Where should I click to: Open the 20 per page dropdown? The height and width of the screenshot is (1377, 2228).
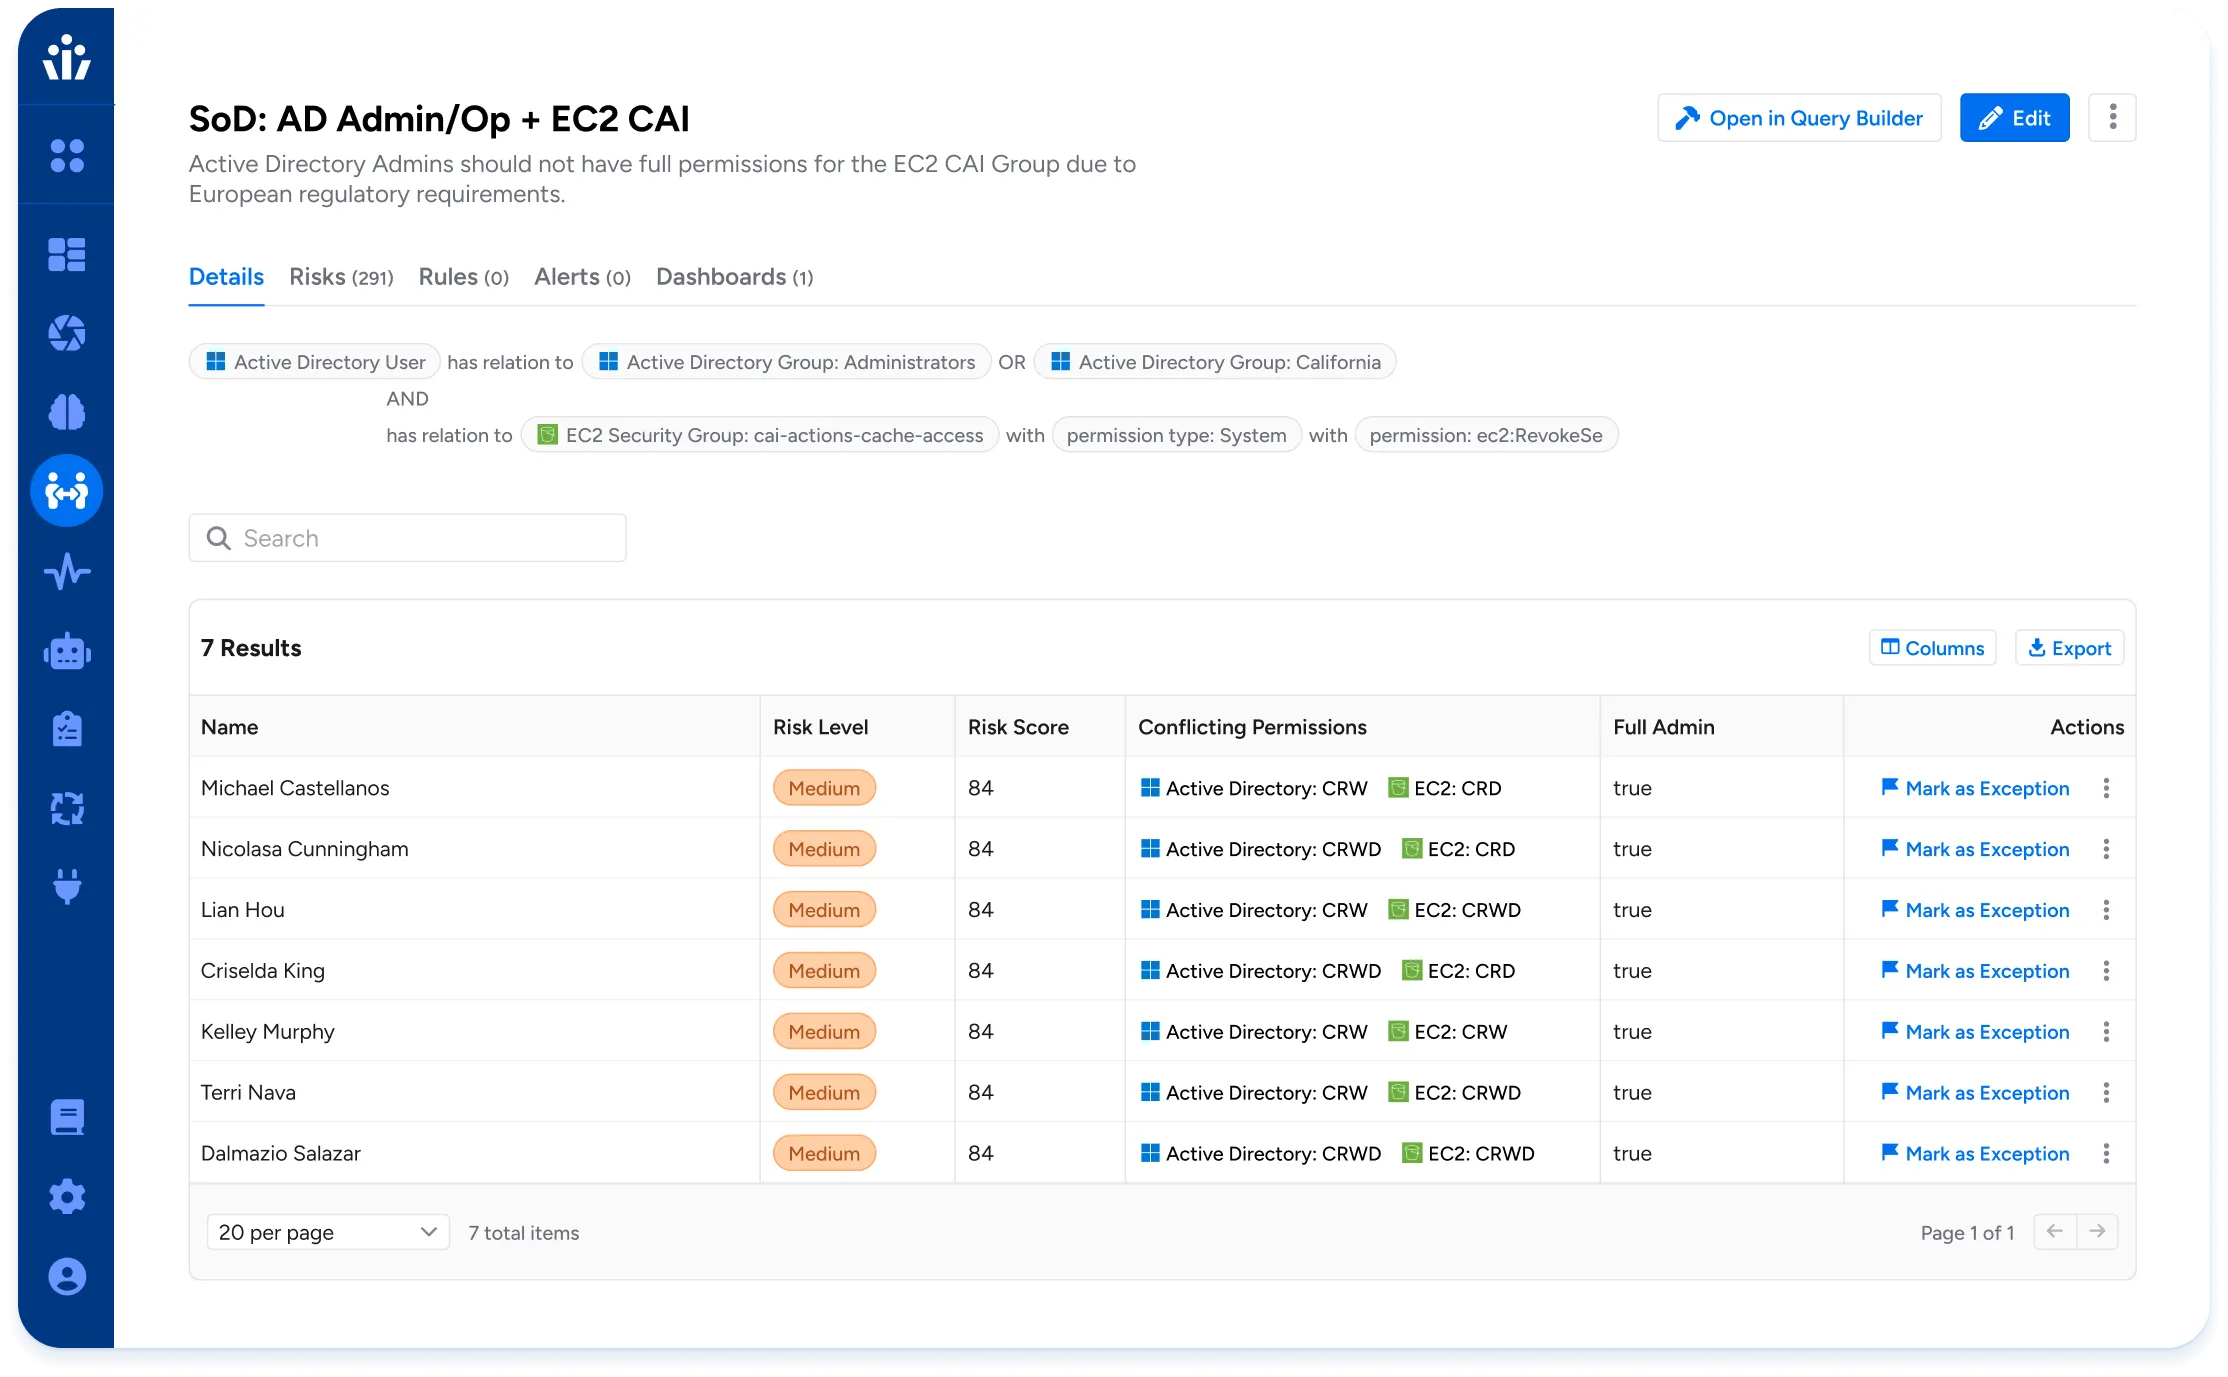point(327,1232)
